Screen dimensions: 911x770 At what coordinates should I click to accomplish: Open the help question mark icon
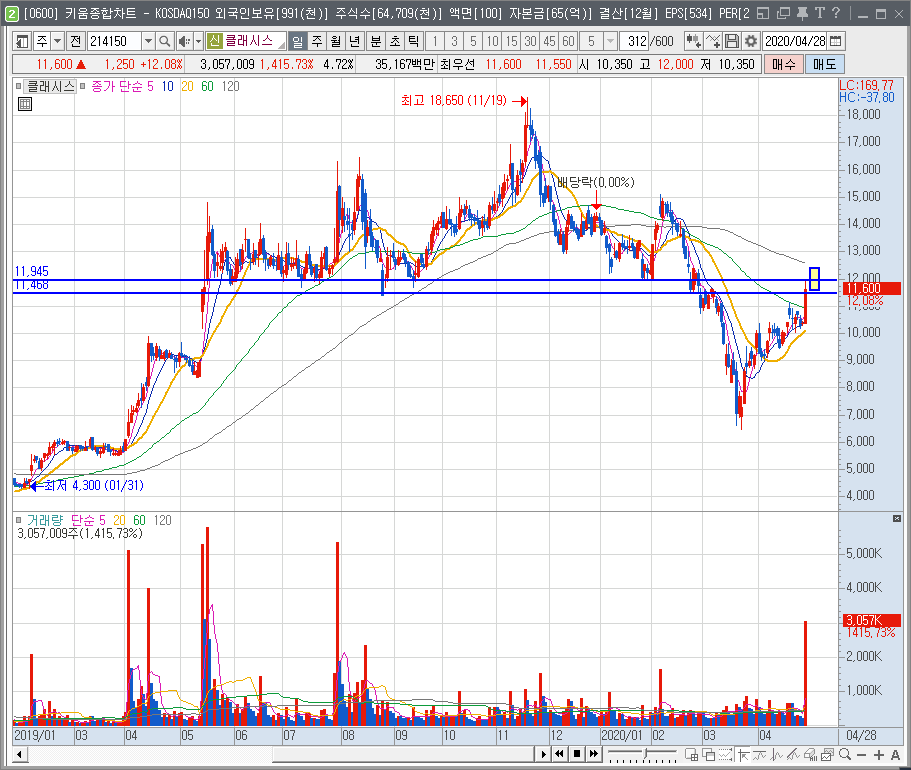click(x=836, y=13)
